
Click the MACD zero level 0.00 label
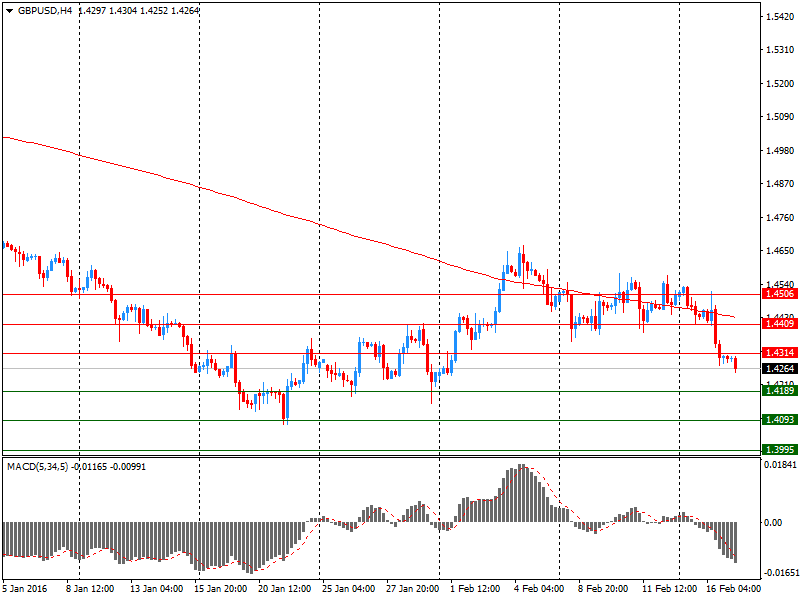coord(773,522)
